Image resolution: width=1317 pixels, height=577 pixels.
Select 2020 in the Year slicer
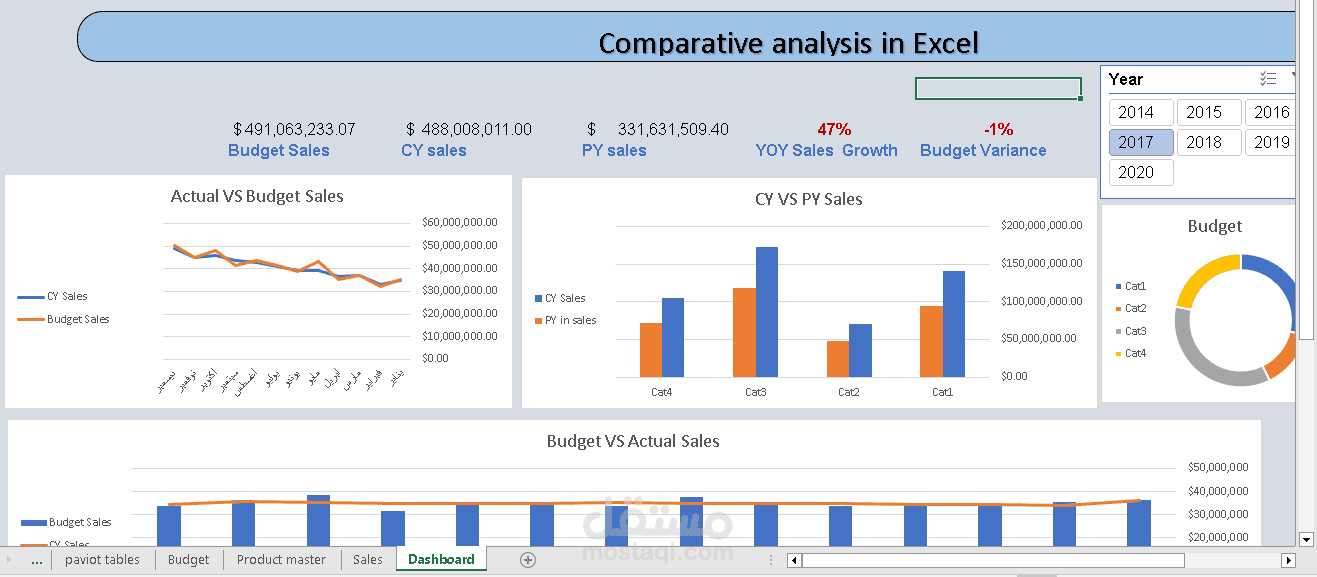1141,172
